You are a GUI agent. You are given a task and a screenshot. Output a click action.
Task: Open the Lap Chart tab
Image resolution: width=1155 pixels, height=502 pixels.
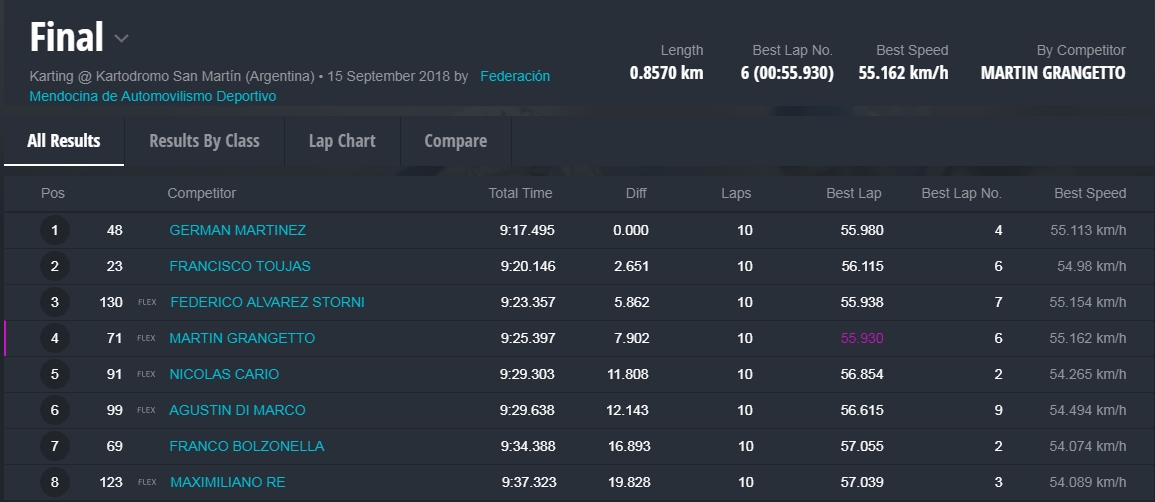[x=342, y=141]
